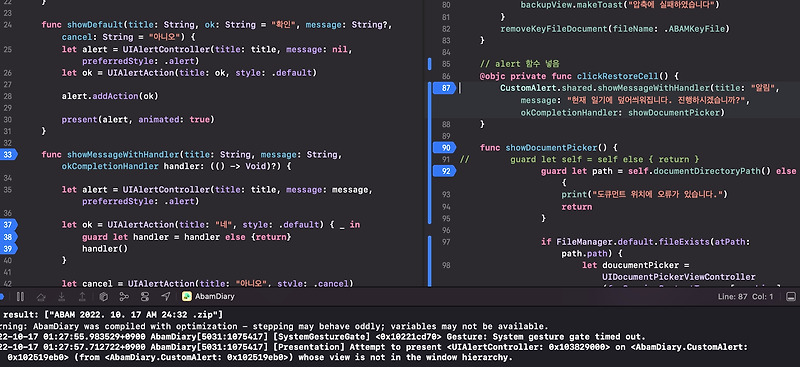This screenshot has height=367, width=800.
Task: Open the Environment Overrides icon
Action: 145,297
